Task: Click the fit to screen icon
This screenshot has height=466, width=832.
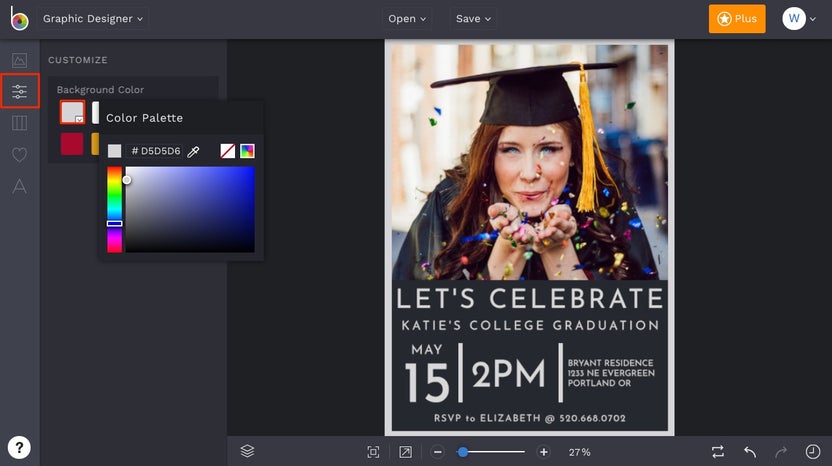Action: coord(373,452)
